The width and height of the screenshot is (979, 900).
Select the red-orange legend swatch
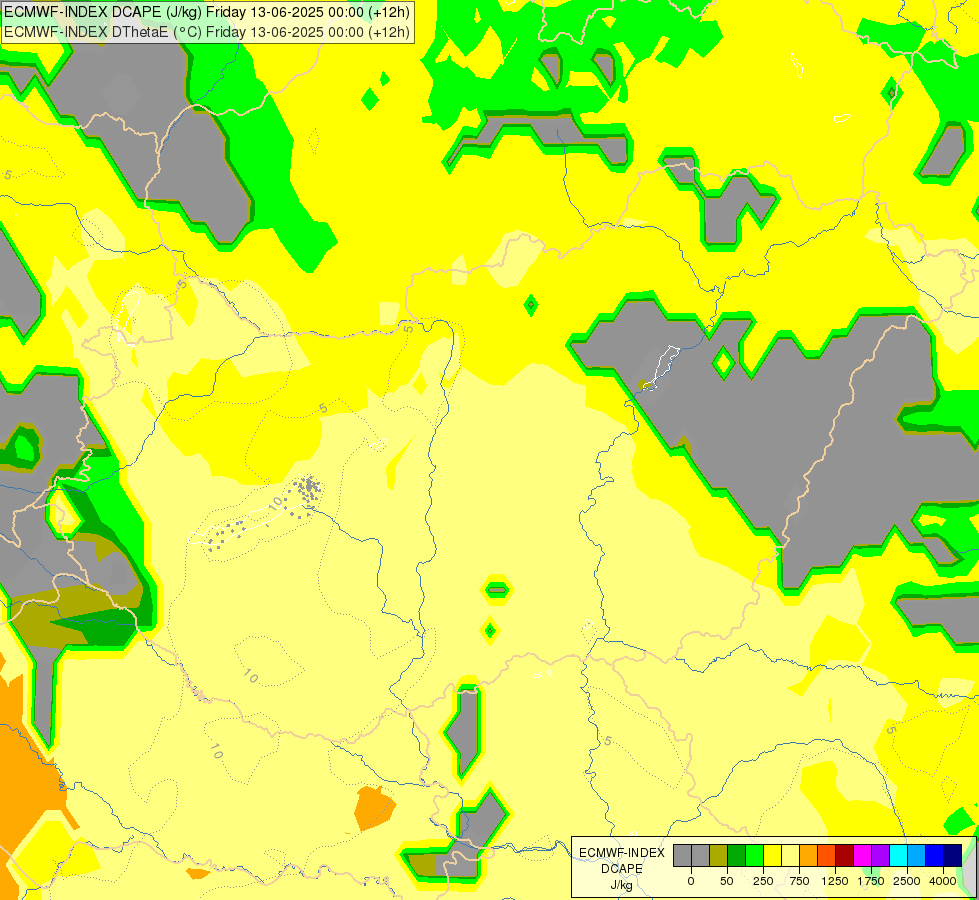pyautogui.click(x=827, y=856)
